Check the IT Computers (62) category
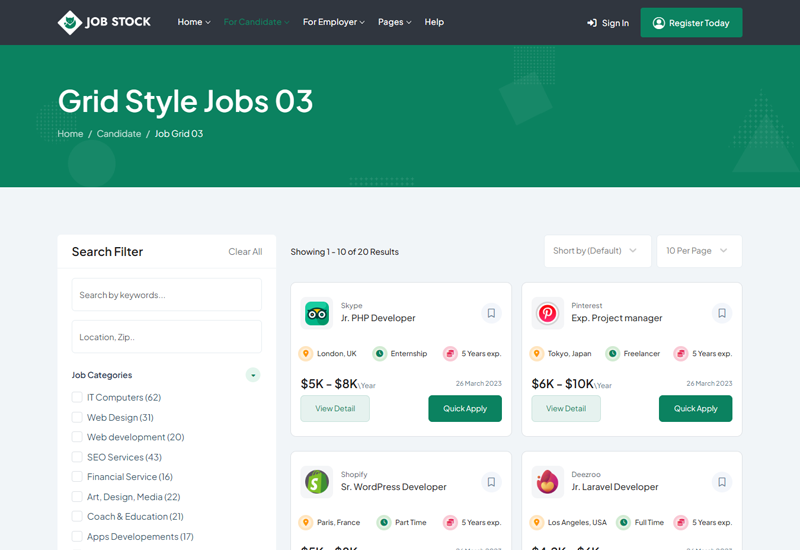This screenshot has width=800, height=550. point(77,397)
